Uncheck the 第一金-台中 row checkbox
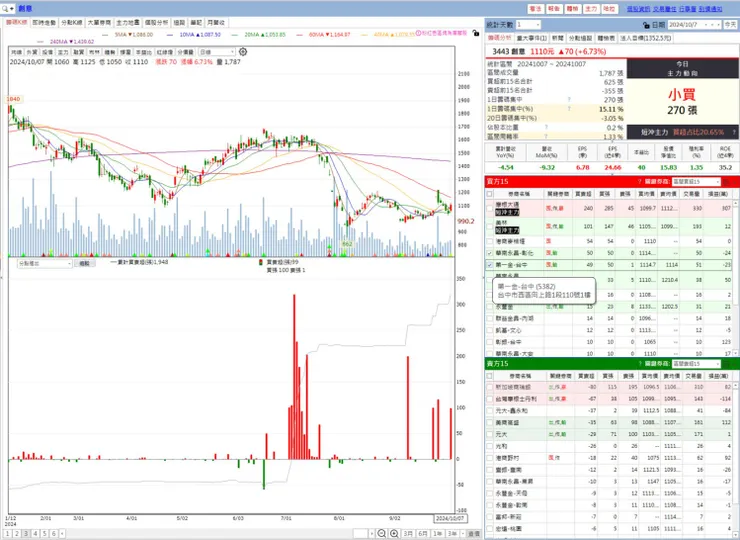Viewport: 740px width, 540px height. pyautogui.click(x=489, y=265)
